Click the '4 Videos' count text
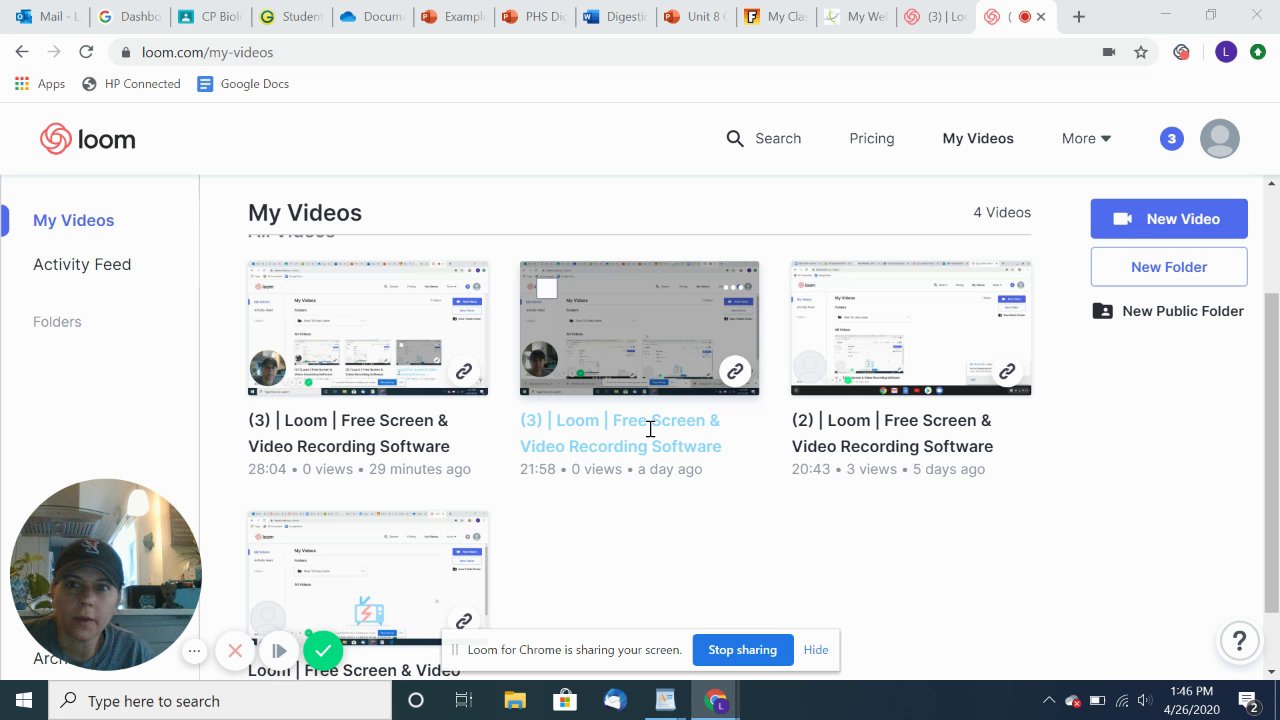1280x720 pixels. 1002,212
